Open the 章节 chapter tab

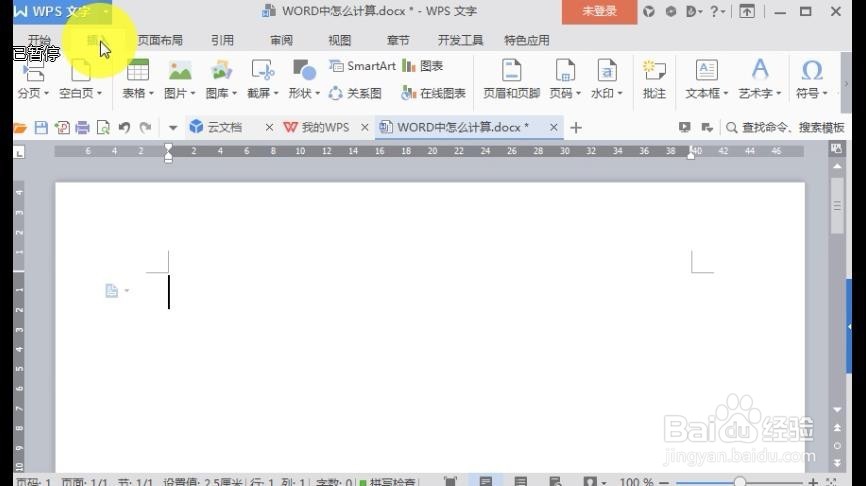tap(398, 40)
